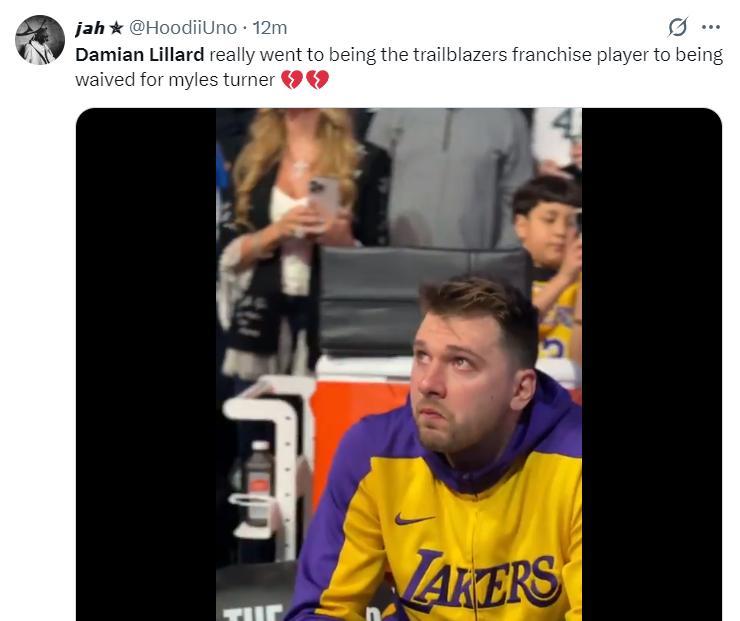Open the jah display name link

coord(91,28)
